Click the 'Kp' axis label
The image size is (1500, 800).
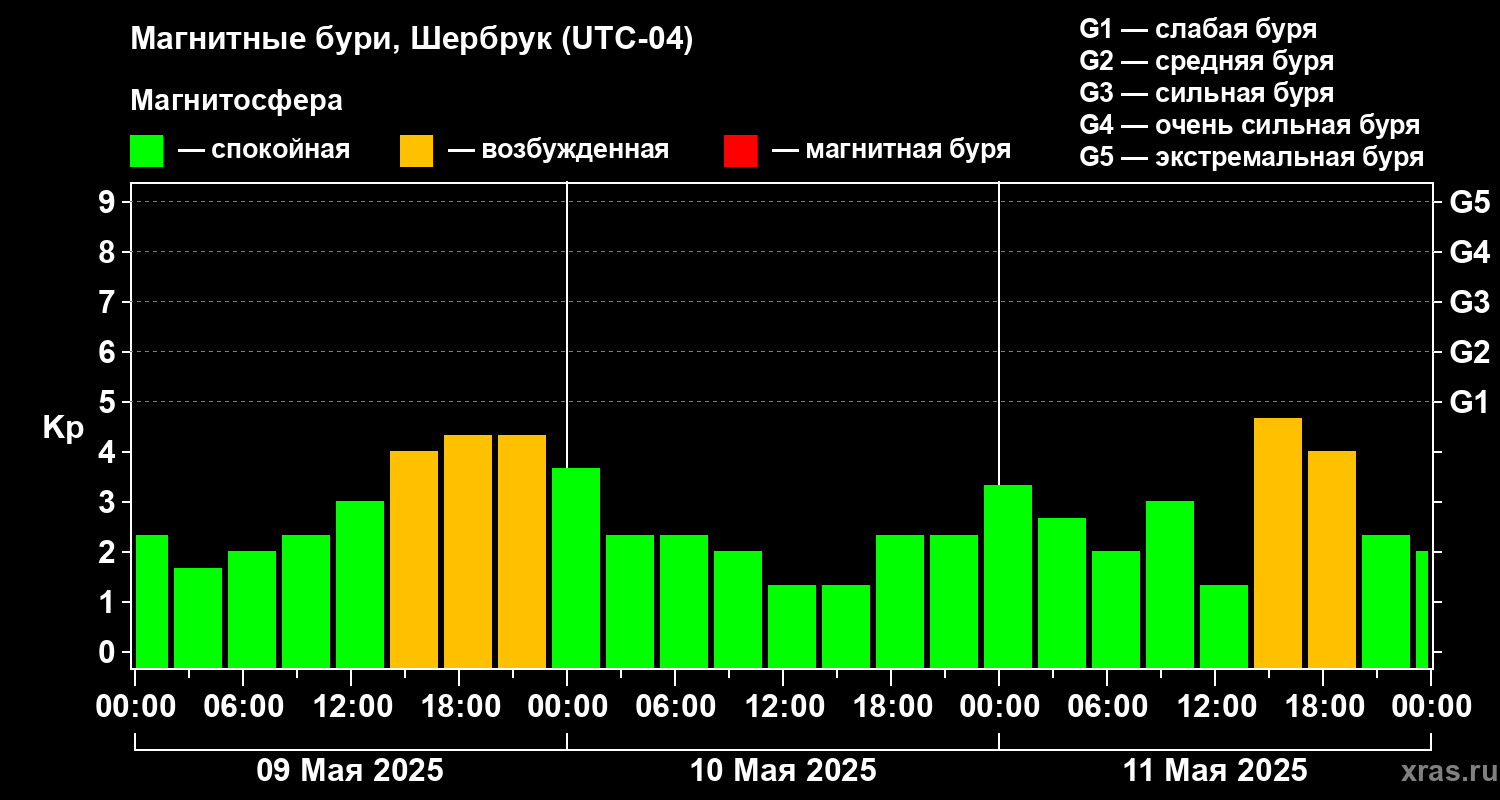point(62,428)
